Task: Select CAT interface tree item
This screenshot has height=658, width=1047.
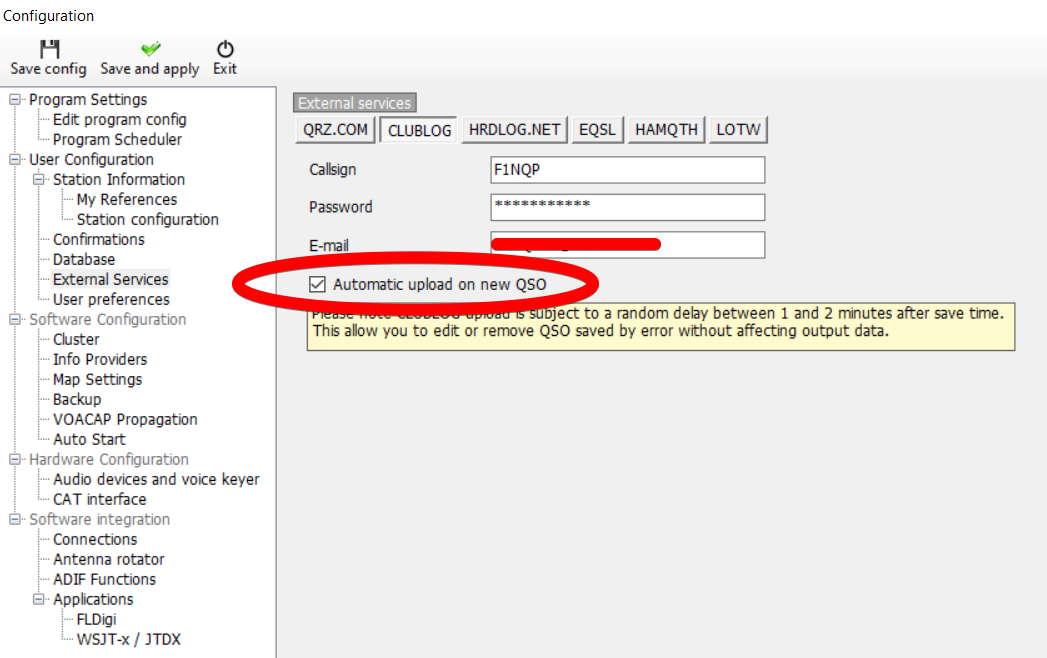Action: [99, 500]
